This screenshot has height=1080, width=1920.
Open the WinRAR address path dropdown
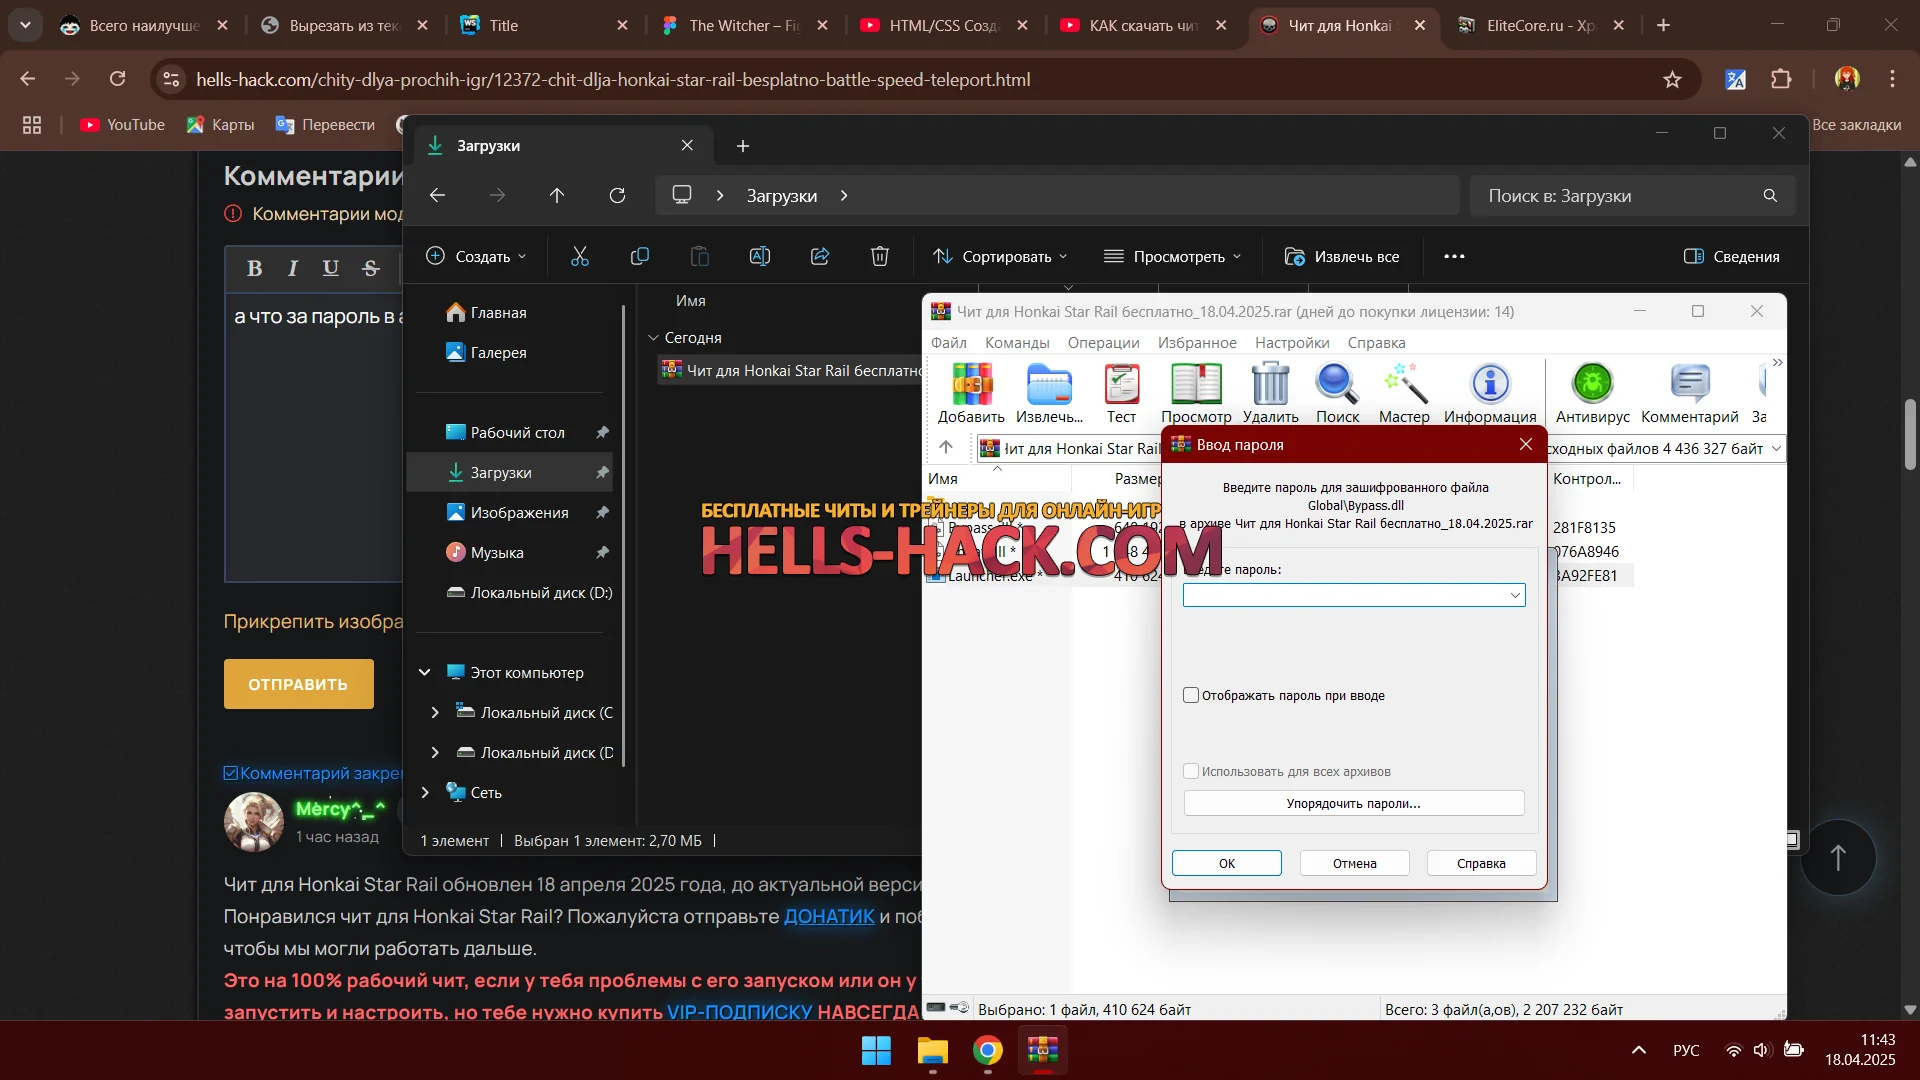click(x=1776, y=448)
